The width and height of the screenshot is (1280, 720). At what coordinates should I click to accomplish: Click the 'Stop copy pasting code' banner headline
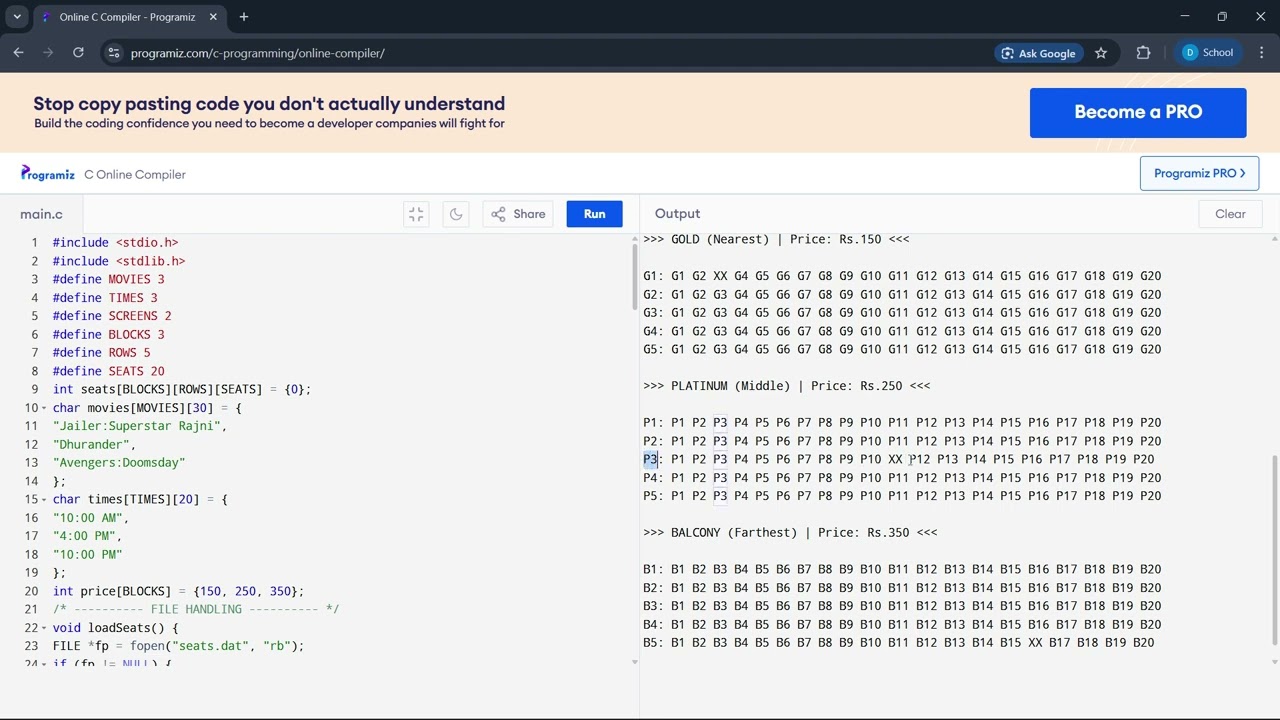(x=269, y=104)
